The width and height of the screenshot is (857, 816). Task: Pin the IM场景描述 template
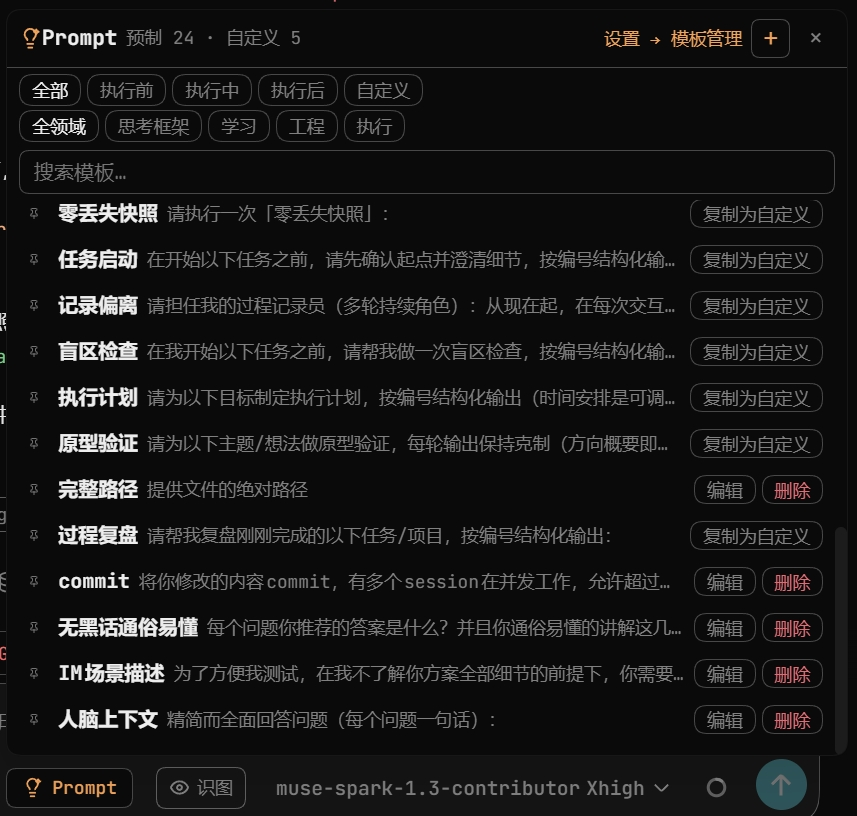point(34,673)
